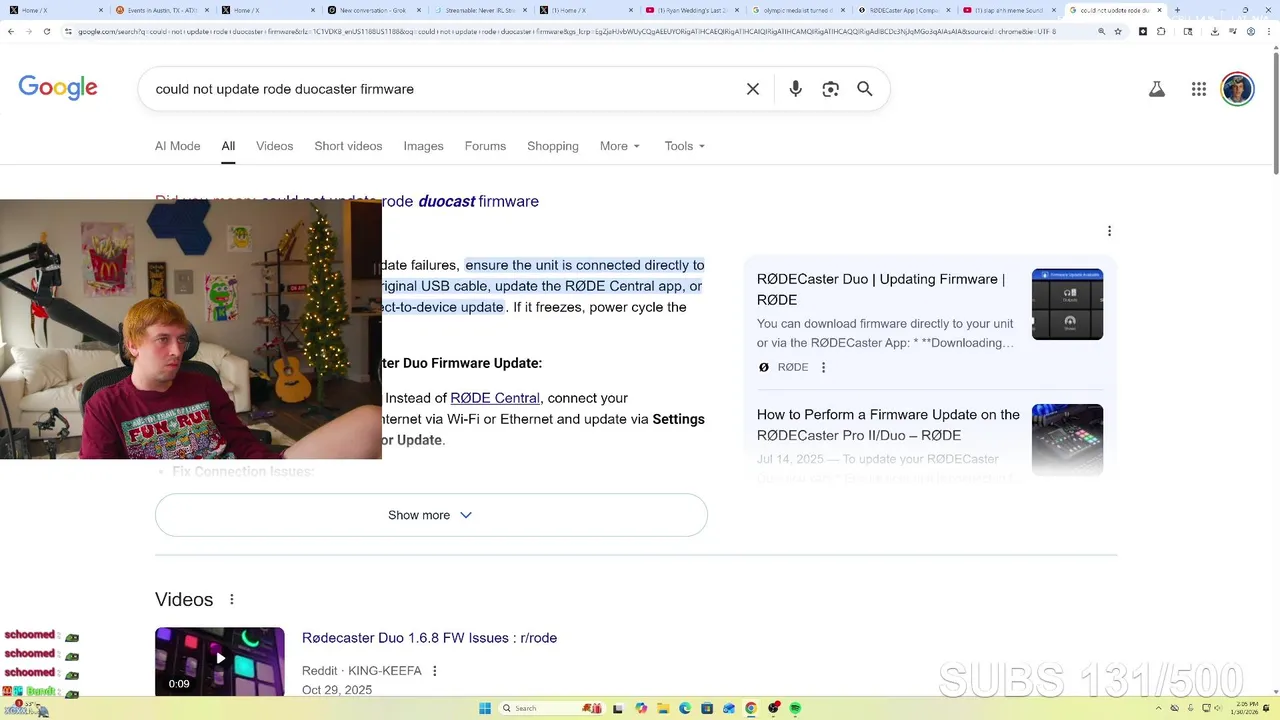Click RØDE source favicon

(x=764, y=367)
